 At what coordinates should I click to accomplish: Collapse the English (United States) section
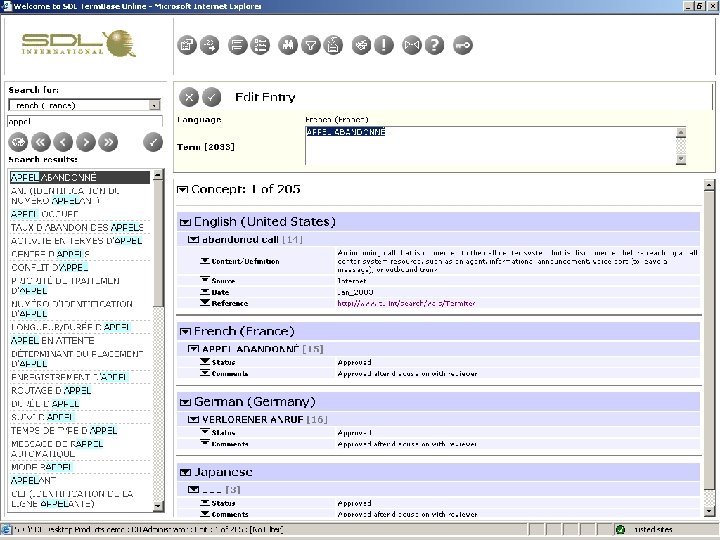click(184, 222)
